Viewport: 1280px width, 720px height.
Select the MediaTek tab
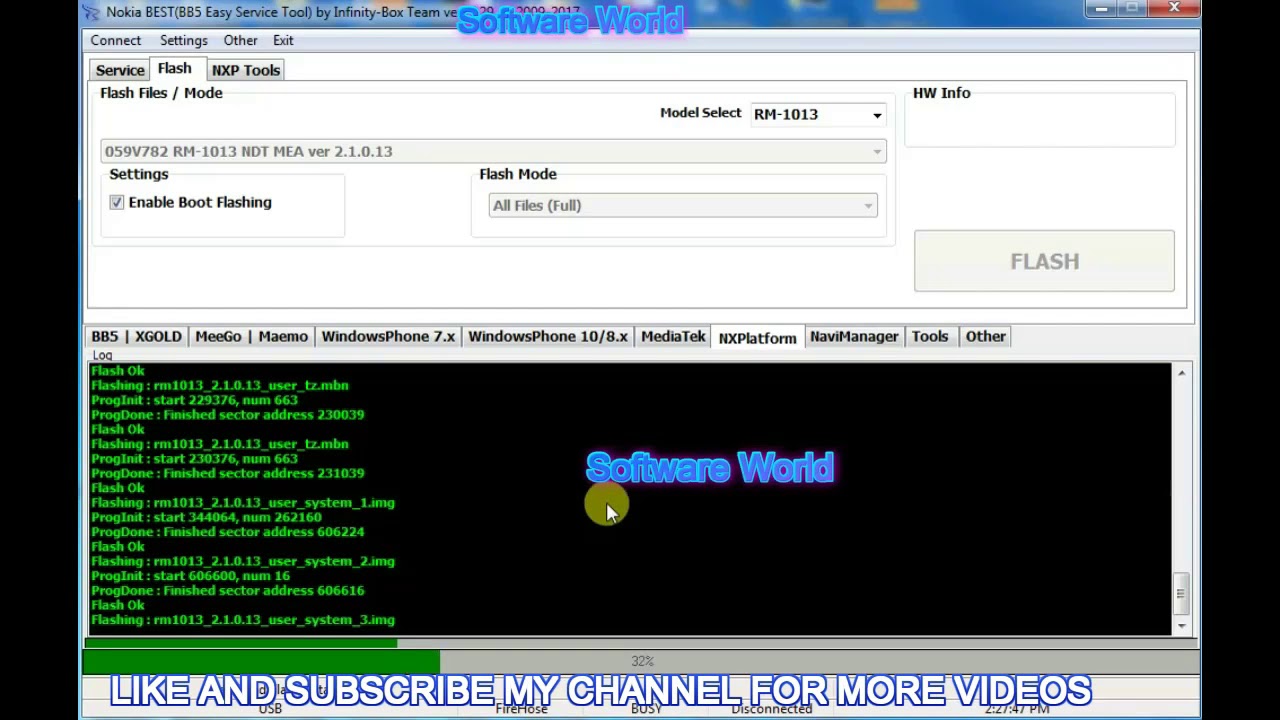click(x=673, y=337)
